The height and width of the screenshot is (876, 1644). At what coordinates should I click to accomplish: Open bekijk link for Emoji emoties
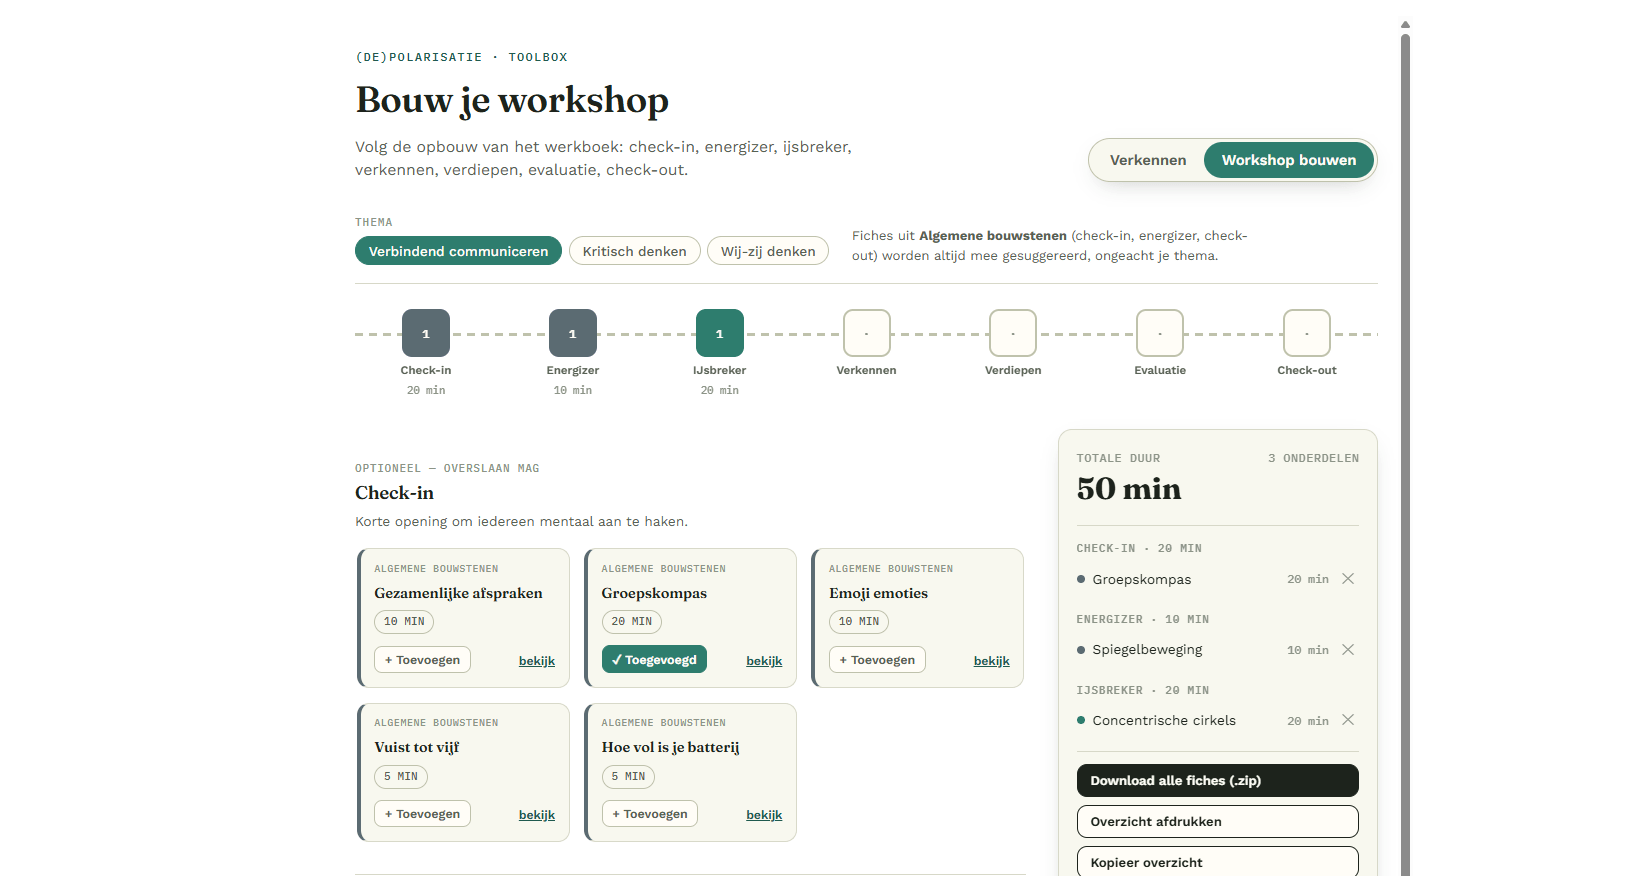pyautogui.click(x=992, y=661)
